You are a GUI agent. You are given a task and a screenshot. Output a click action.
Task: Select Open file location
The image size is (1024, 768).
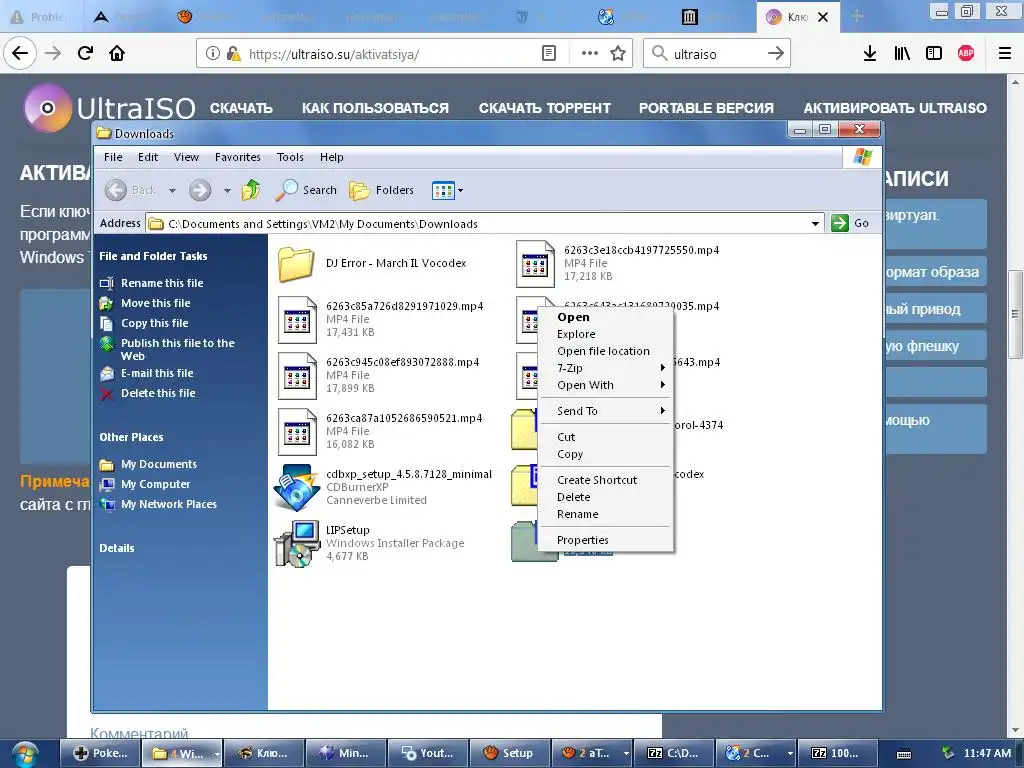[605, 351]
